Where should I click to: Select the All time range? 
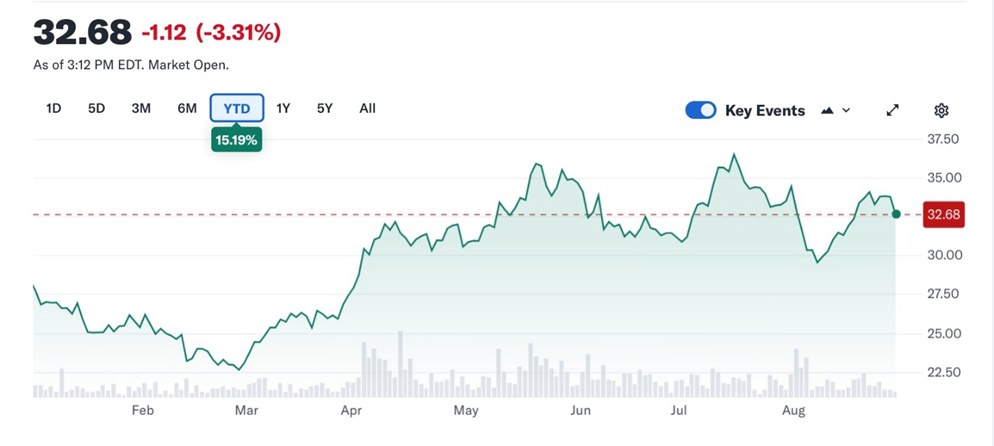367,108
